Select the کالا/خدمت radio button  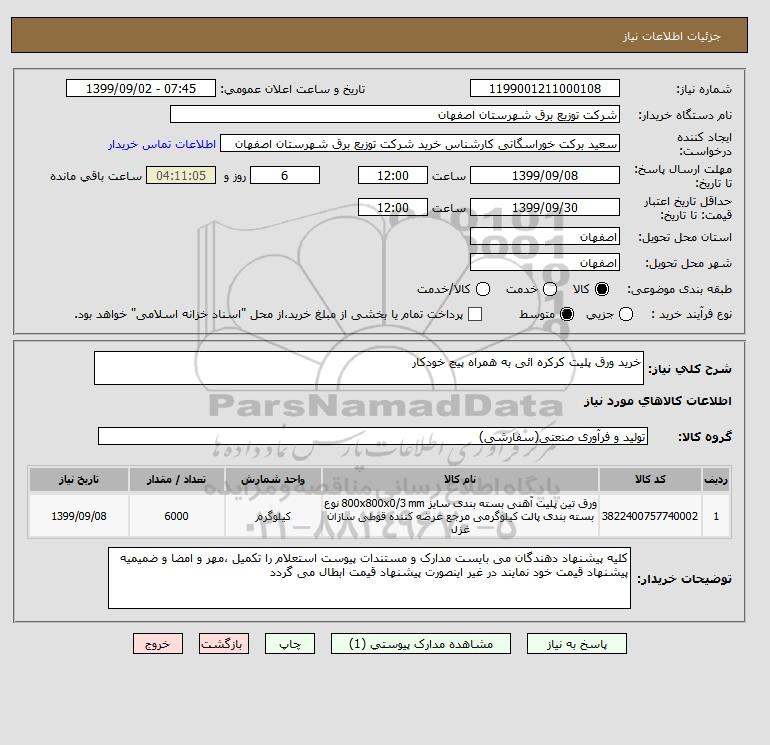pos(483,289)
